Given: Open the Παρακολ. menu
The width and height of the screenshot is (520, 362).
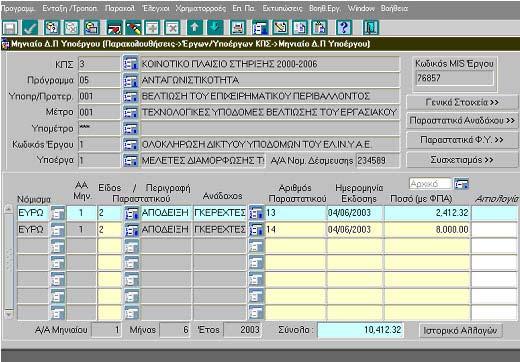Looking at the screenshot, I should (120, 9).
